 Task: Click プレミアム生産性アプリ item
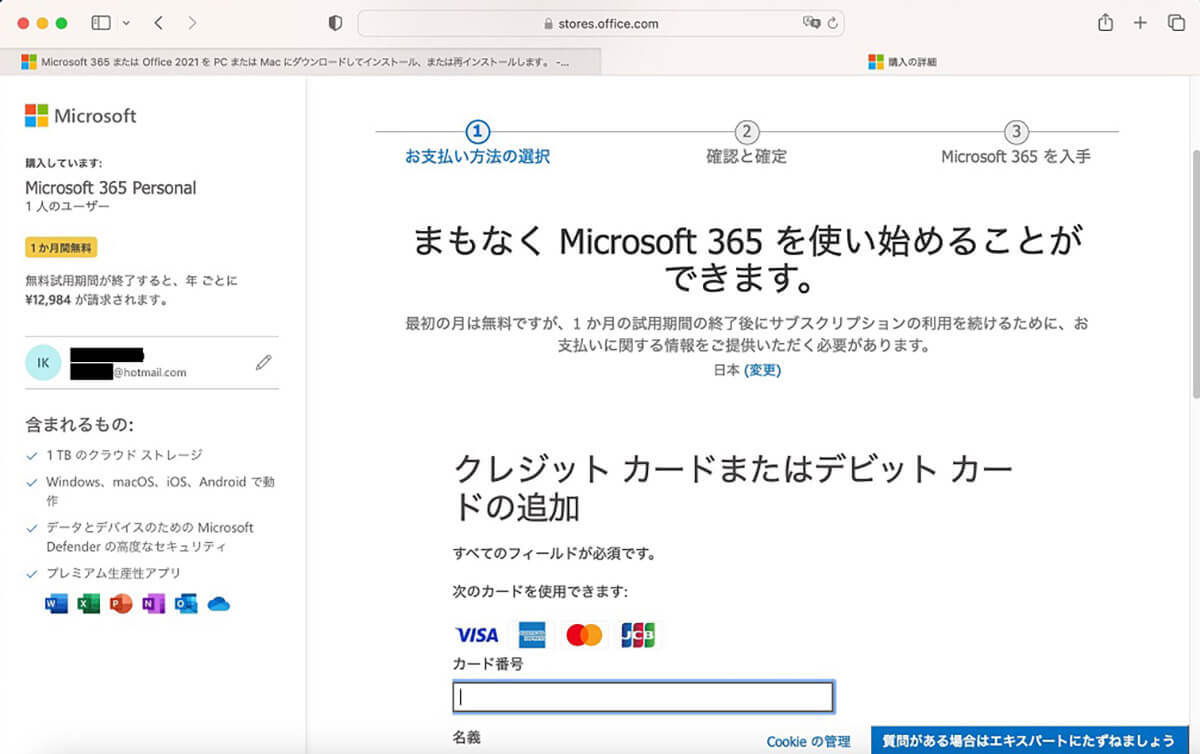tap(113, 573)
